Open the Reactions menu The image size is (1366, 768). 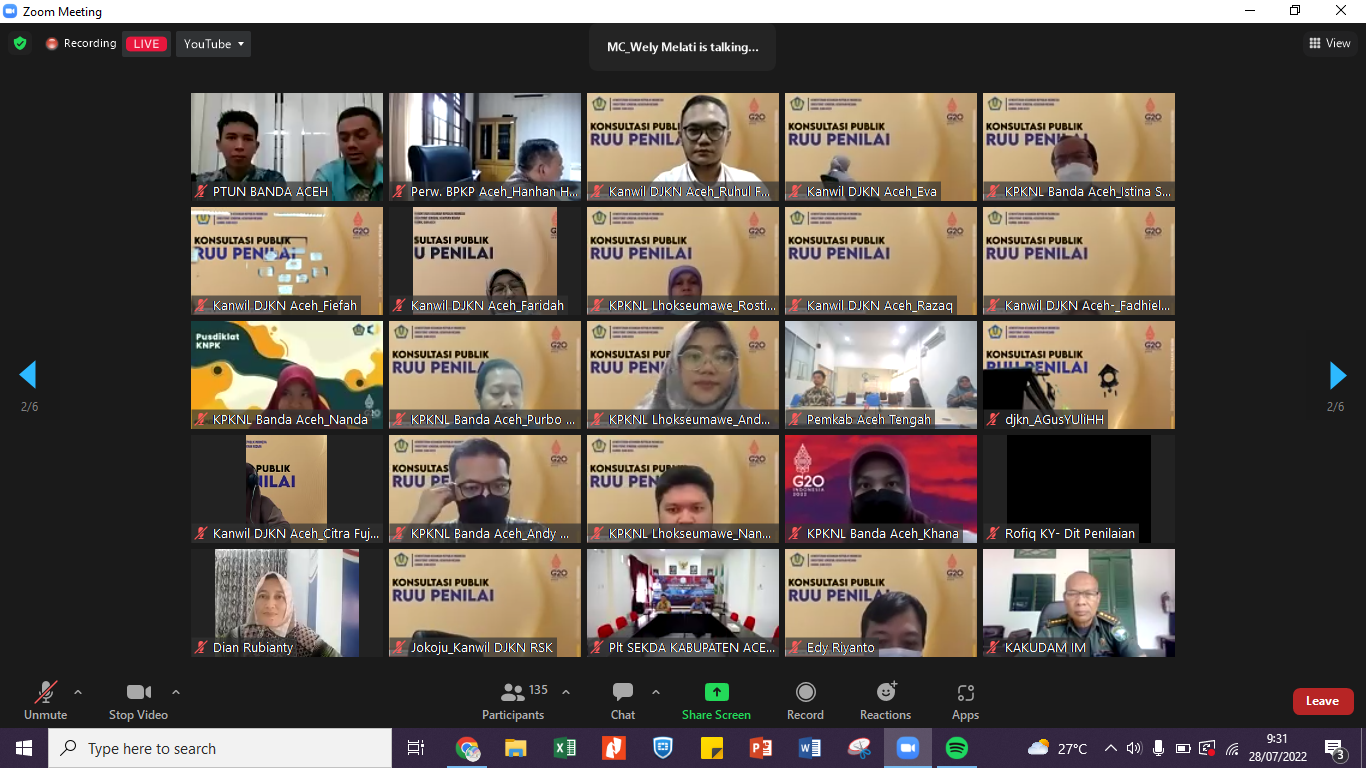click(885, 700)
